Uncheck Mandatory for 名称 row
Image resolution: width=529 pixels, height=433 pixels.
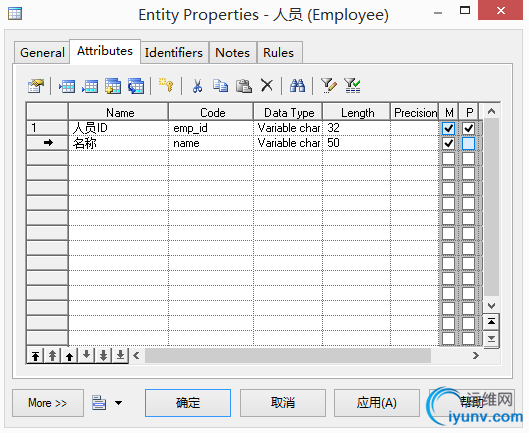(448, 143)
